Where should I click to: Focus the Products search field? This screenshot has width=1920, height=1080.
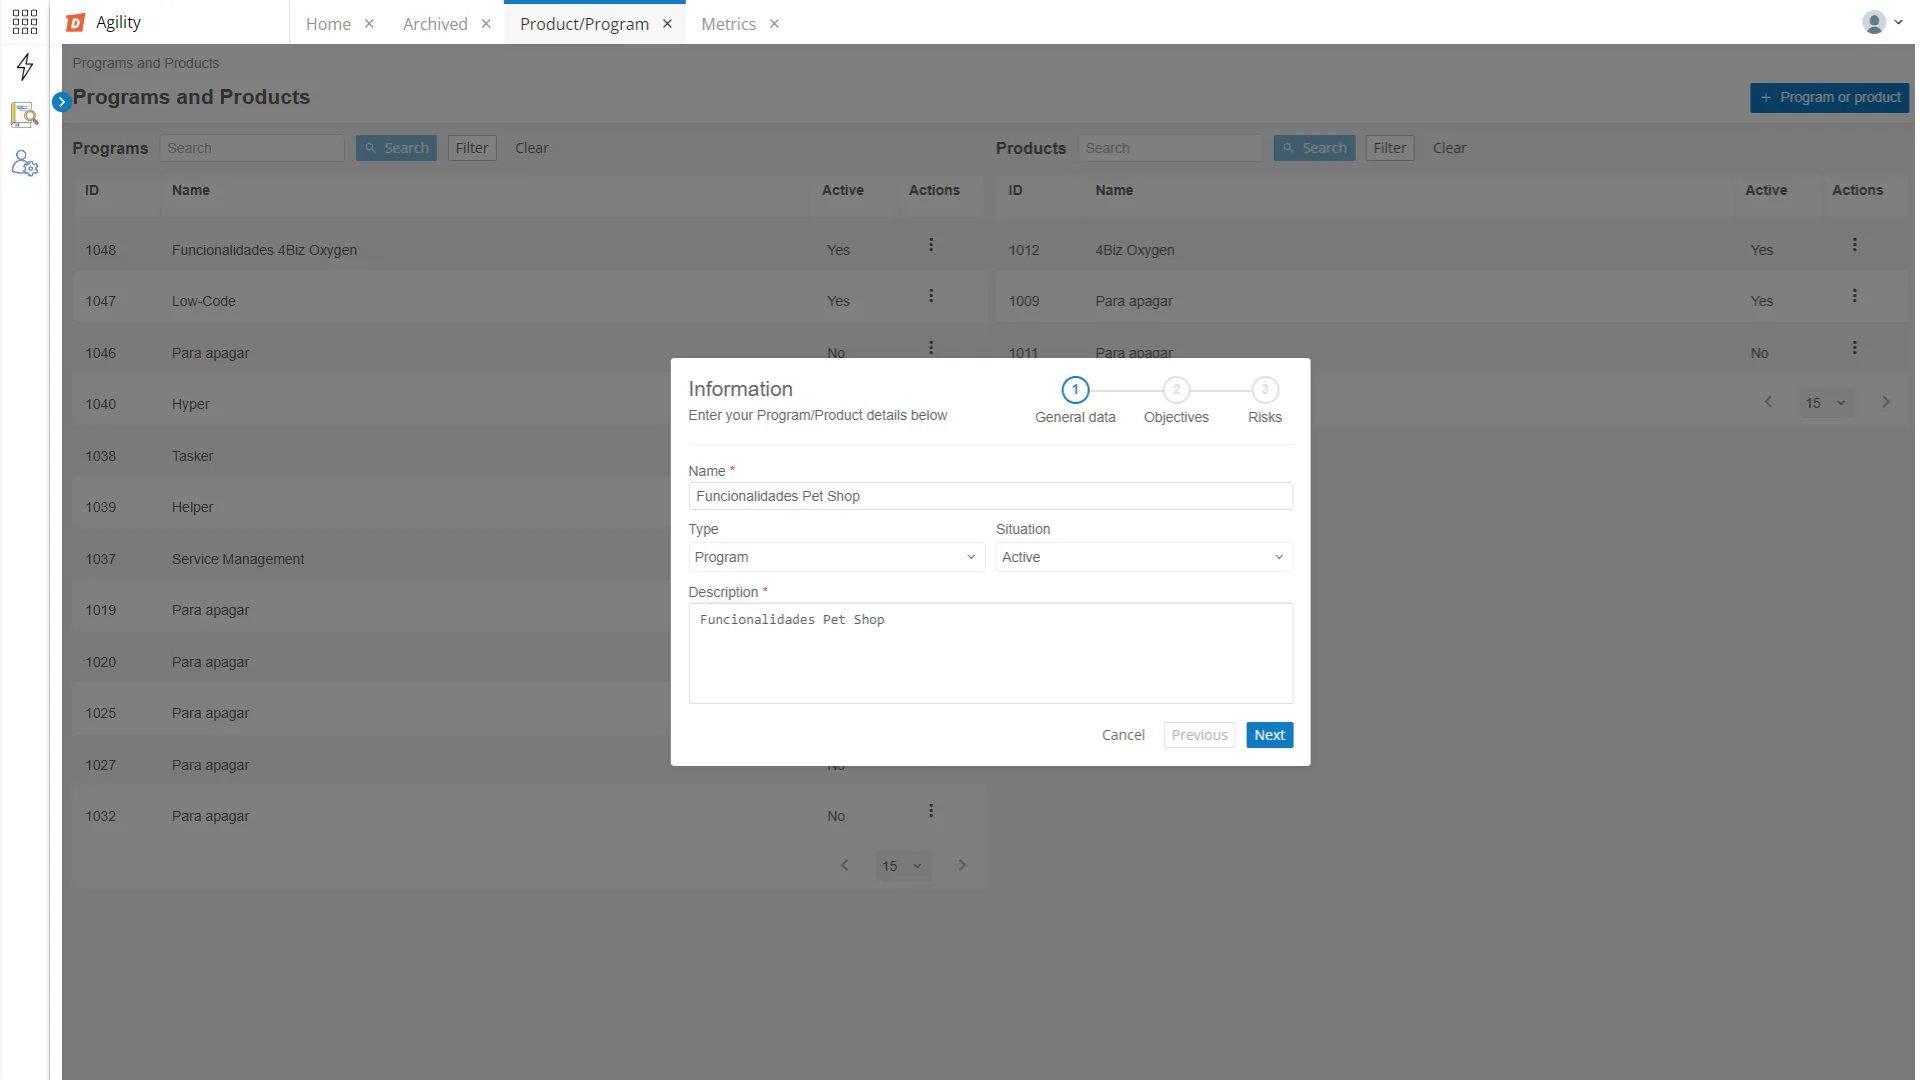pos(1170,148)
